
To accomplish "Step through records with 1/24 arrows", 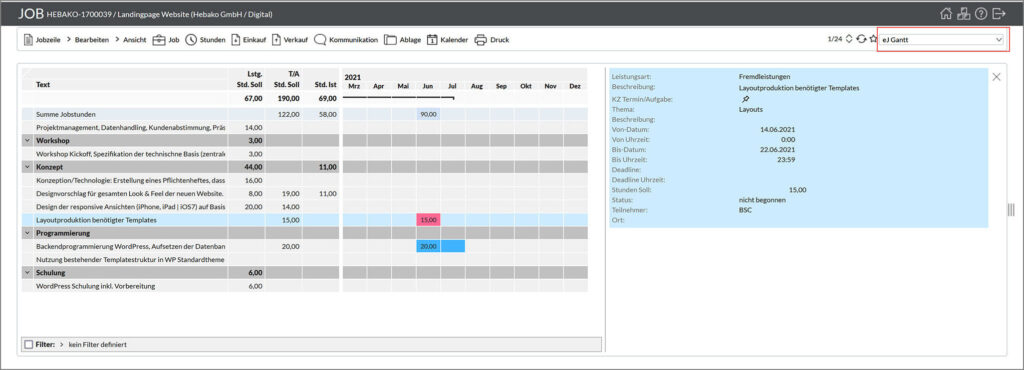I will [x=848, y=39].
